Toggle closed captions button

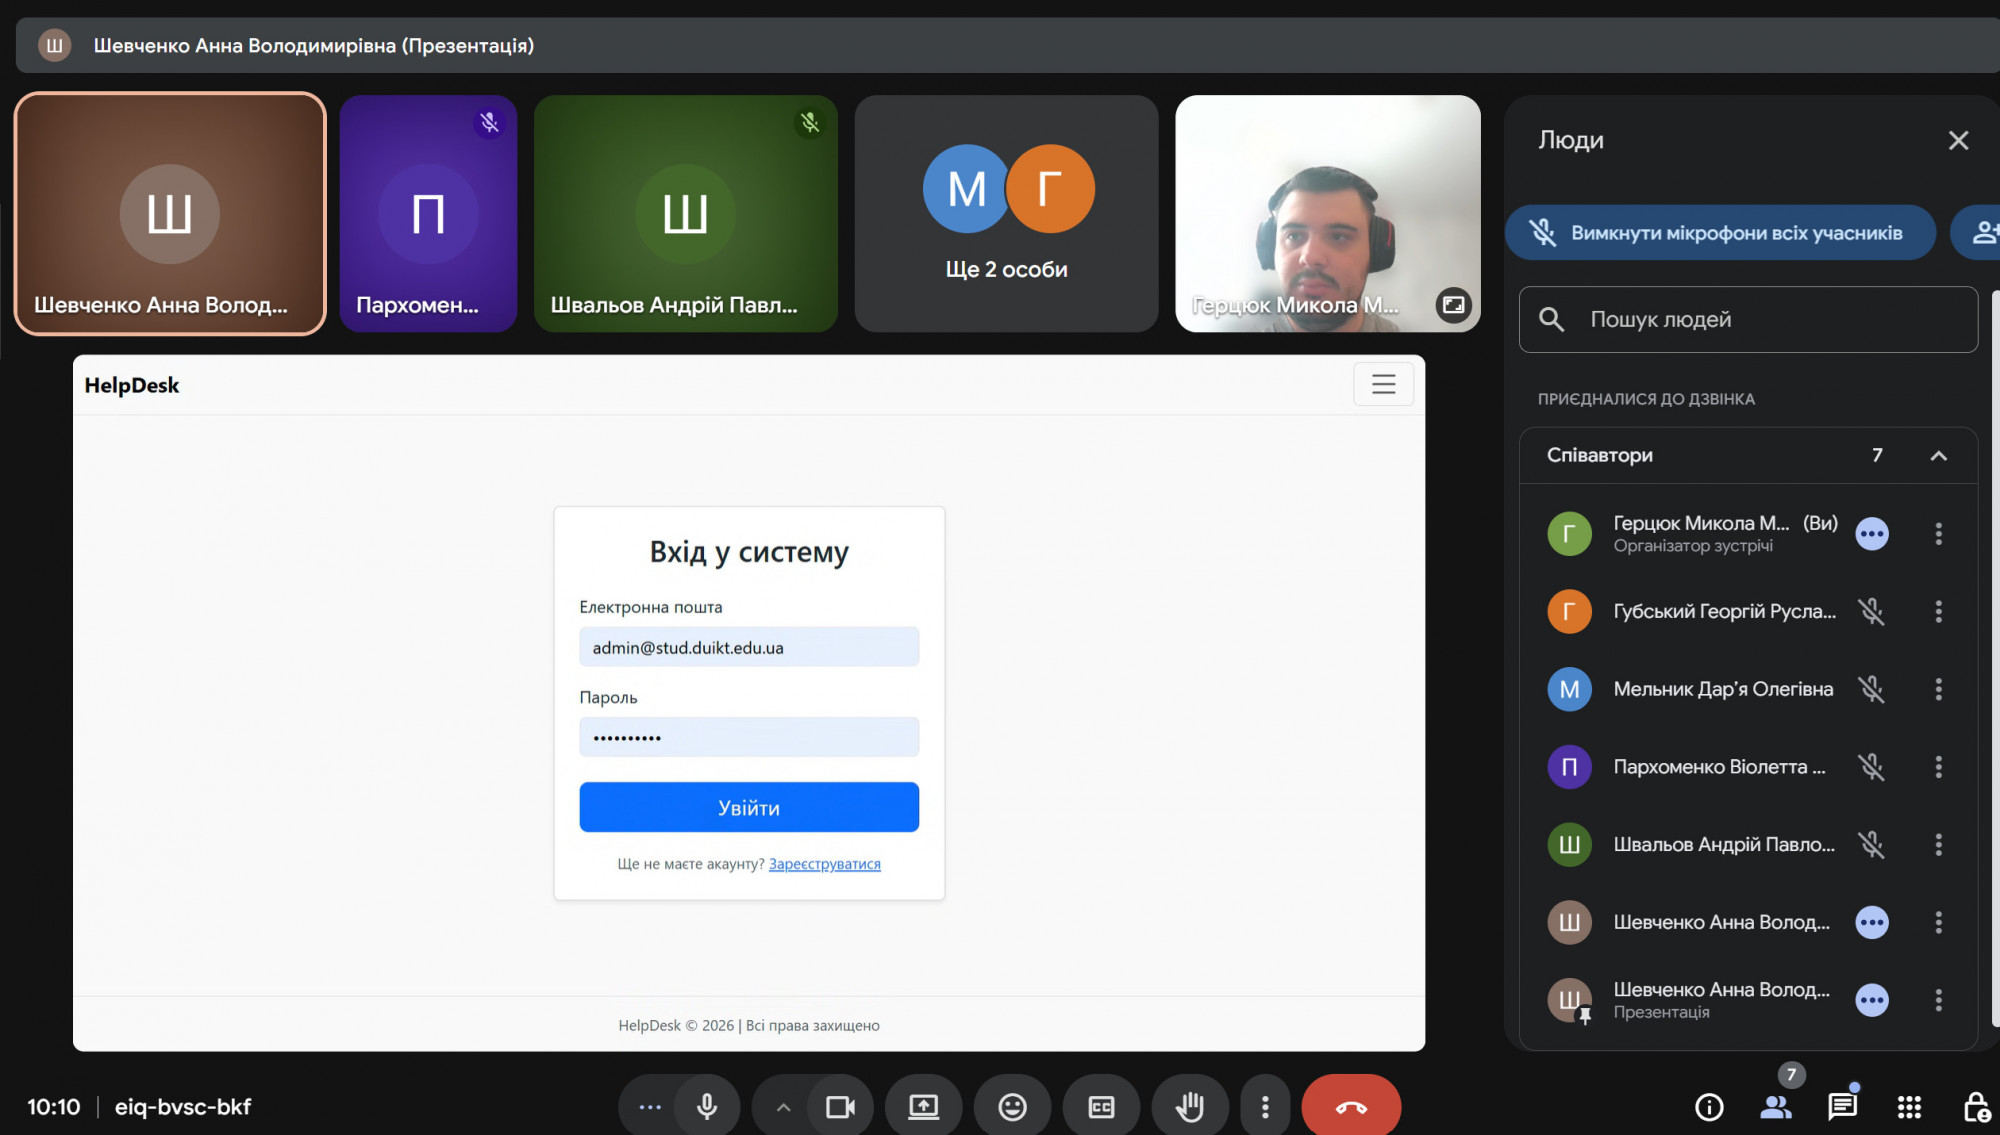(x=1101, y=1107)
